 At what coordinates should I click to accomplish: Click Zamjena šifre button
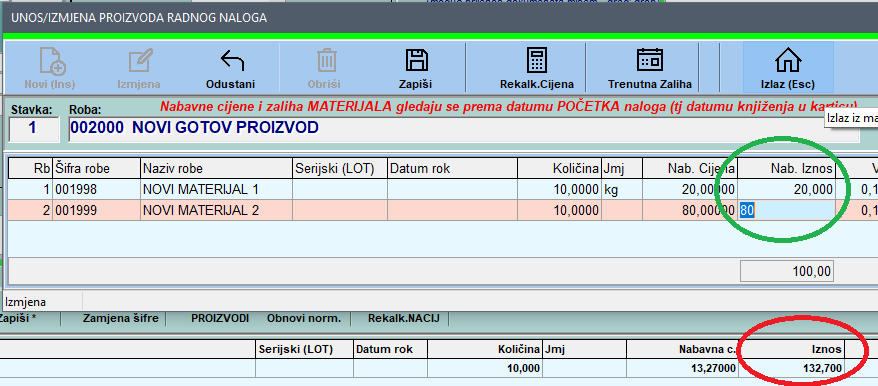(x=120, y=318)
